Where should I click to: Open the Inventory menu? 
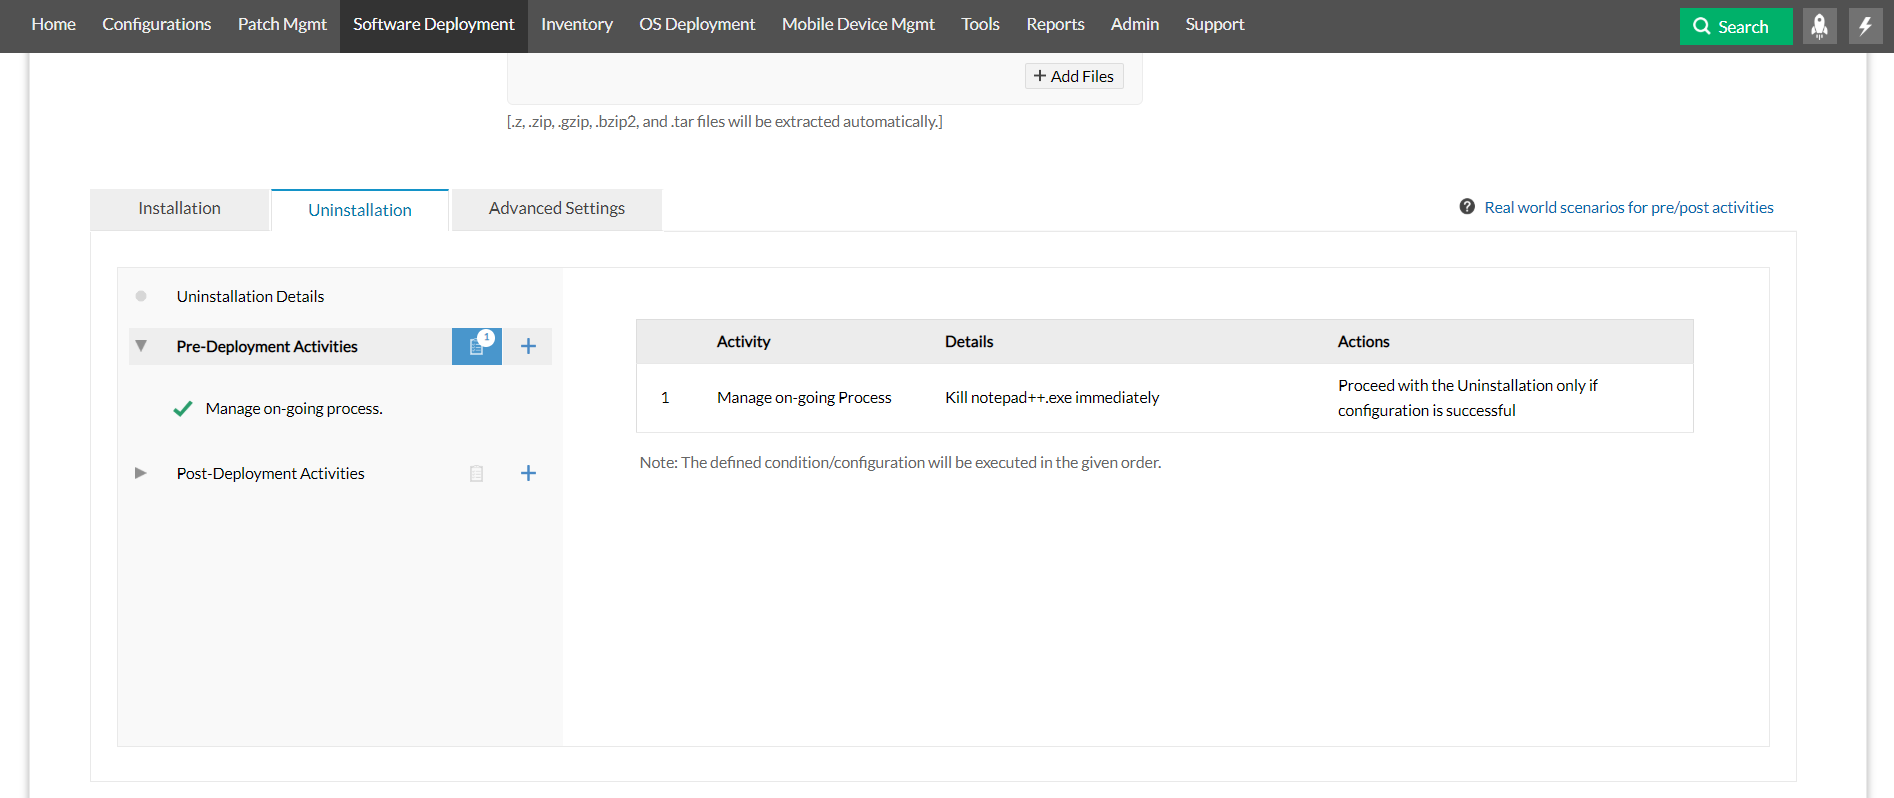[x=576, y=25]
